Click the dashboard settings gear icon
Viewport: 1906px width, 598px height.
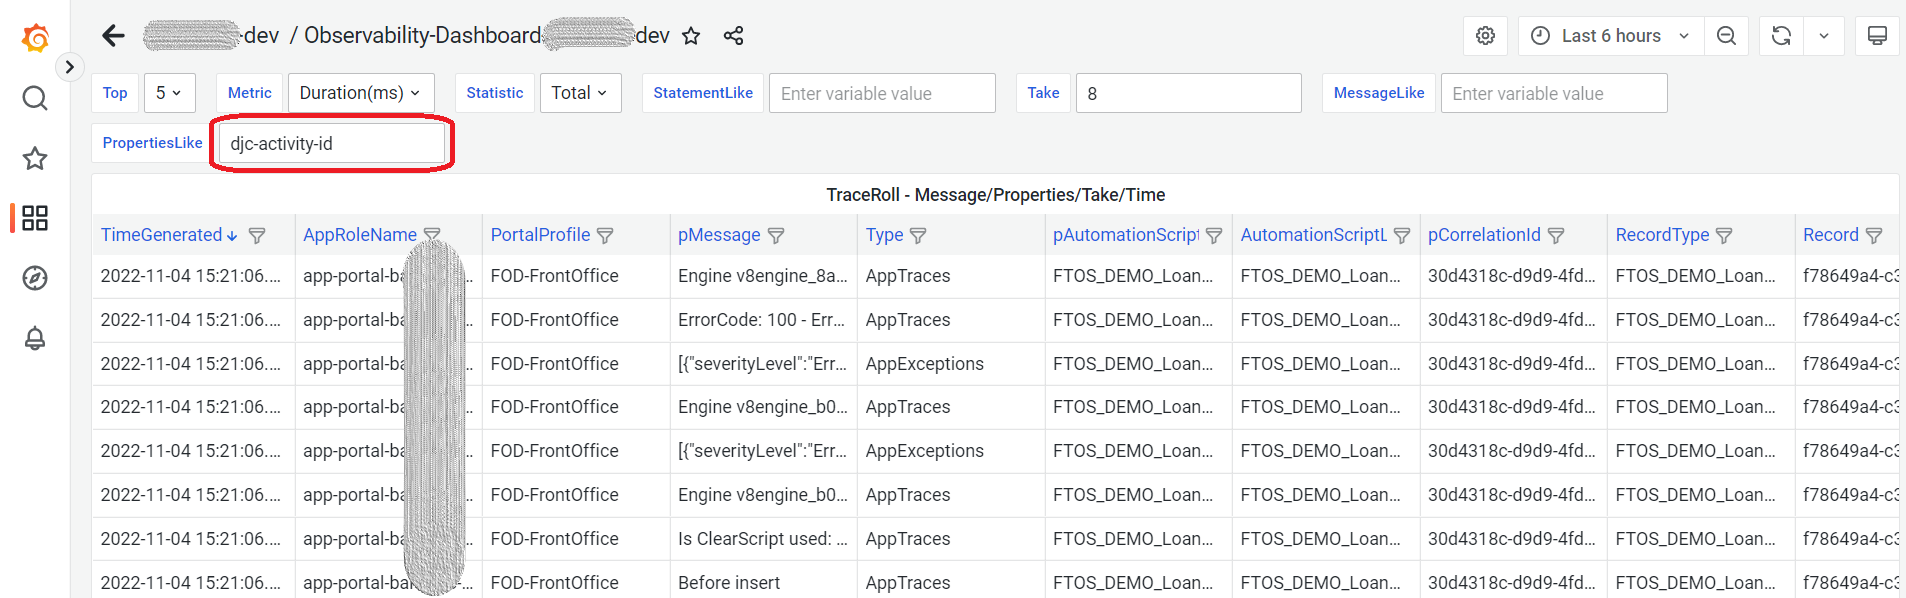pyautogui.click(x=1485, y=36)
